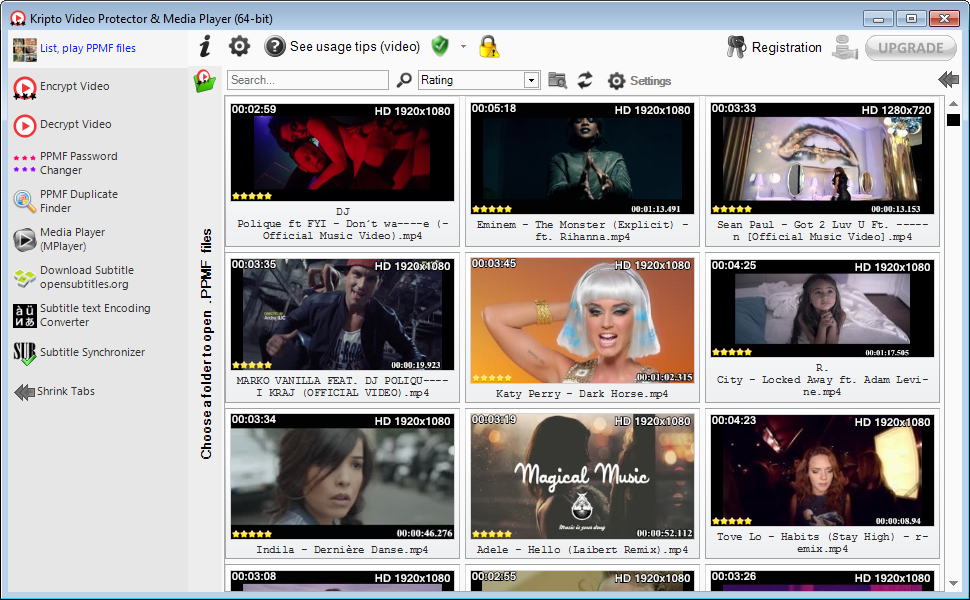The image size is (970, 600).
Task: Click the Download Subtitle icon
Action: (25, 278)
